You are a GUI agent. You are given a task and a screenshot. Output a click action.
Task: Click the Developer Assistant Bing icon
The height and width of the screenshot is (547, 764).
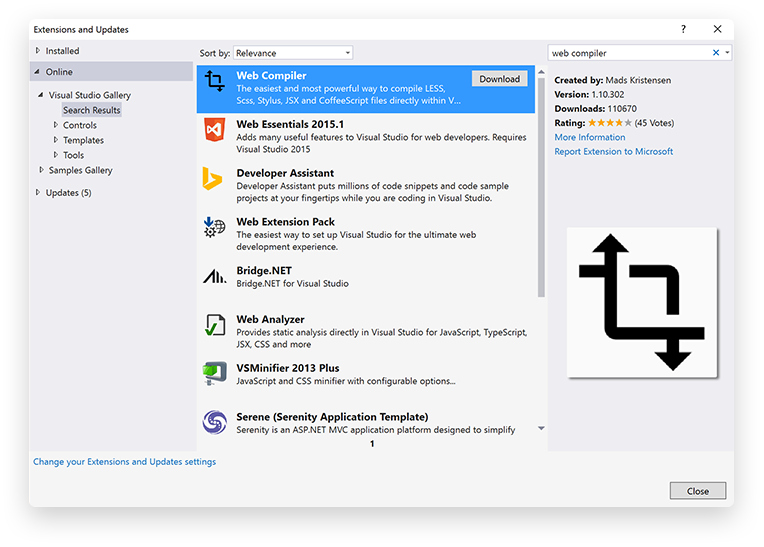[x=212, y=178]
